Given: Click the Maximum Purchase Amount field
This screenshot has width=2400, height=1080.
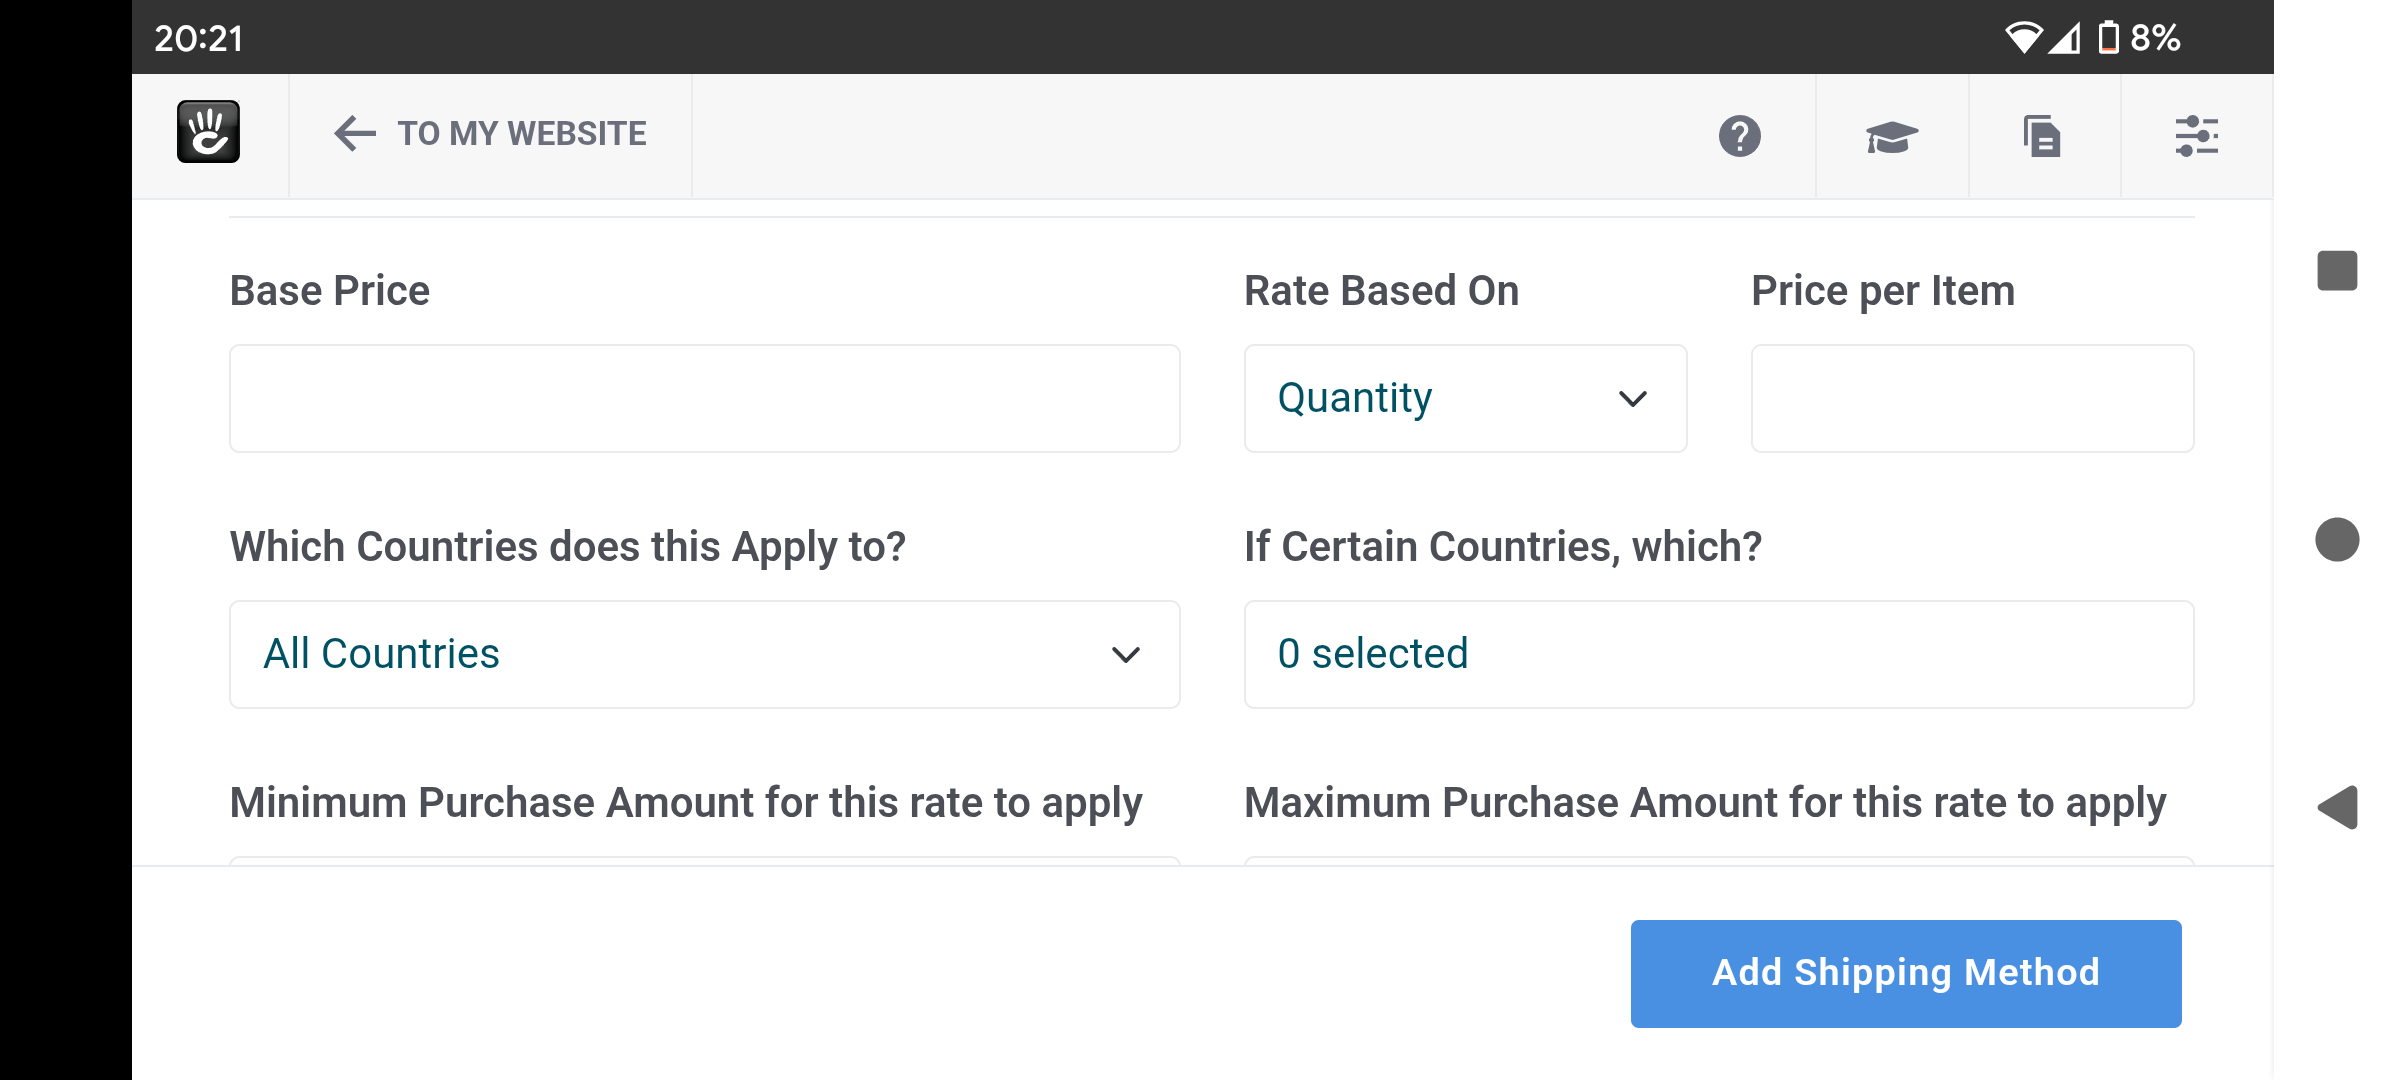Looking at the screenshot, I should click(x=1718, y=860).
